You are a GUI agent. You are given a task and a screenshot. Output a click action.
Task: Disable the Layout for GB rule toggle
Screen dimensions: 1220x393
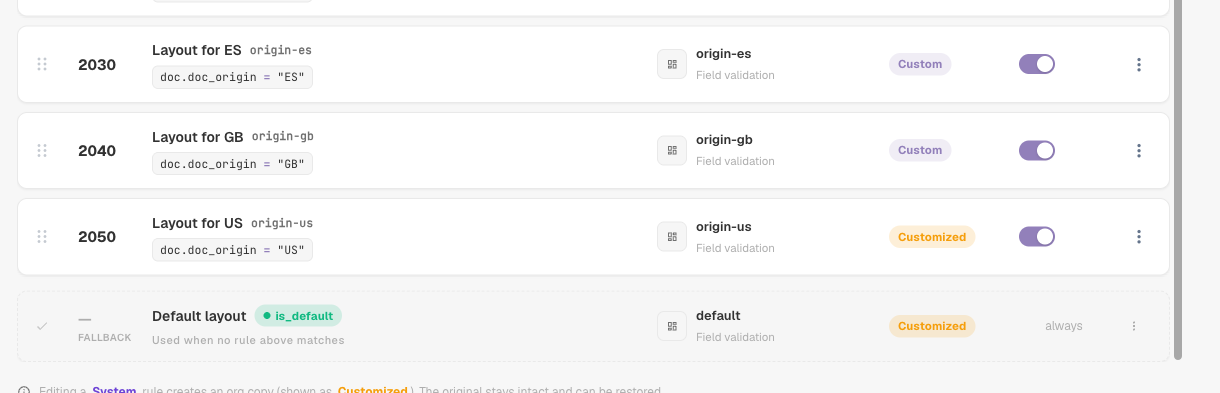click(x=1037, y=150)
